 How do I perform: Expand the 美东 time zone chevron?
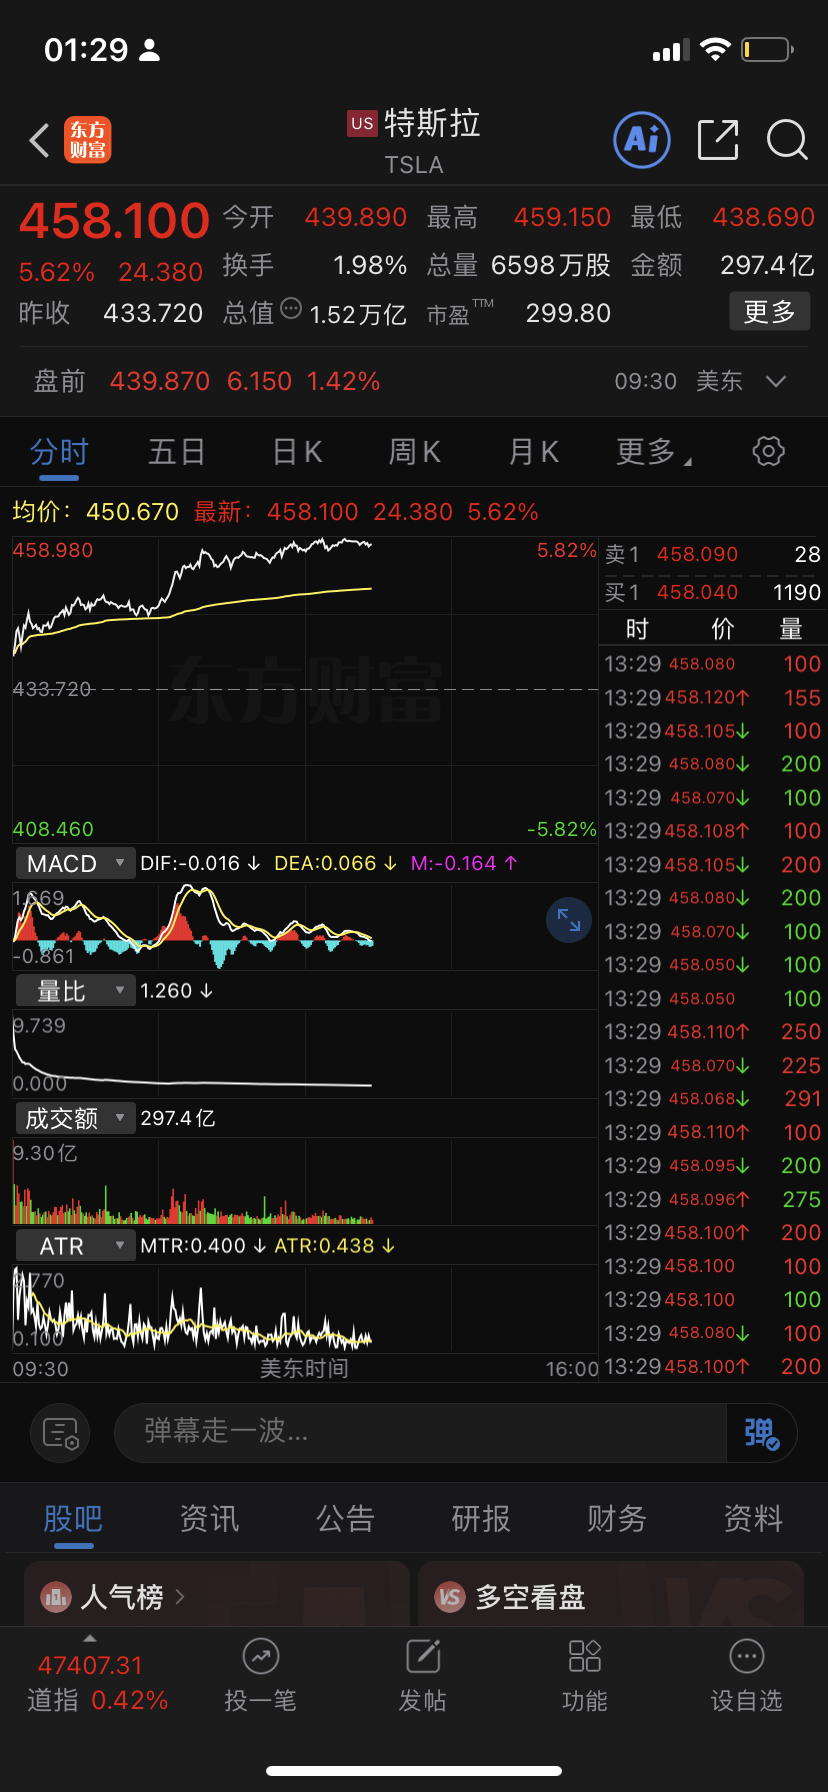[x=775, y=381]
